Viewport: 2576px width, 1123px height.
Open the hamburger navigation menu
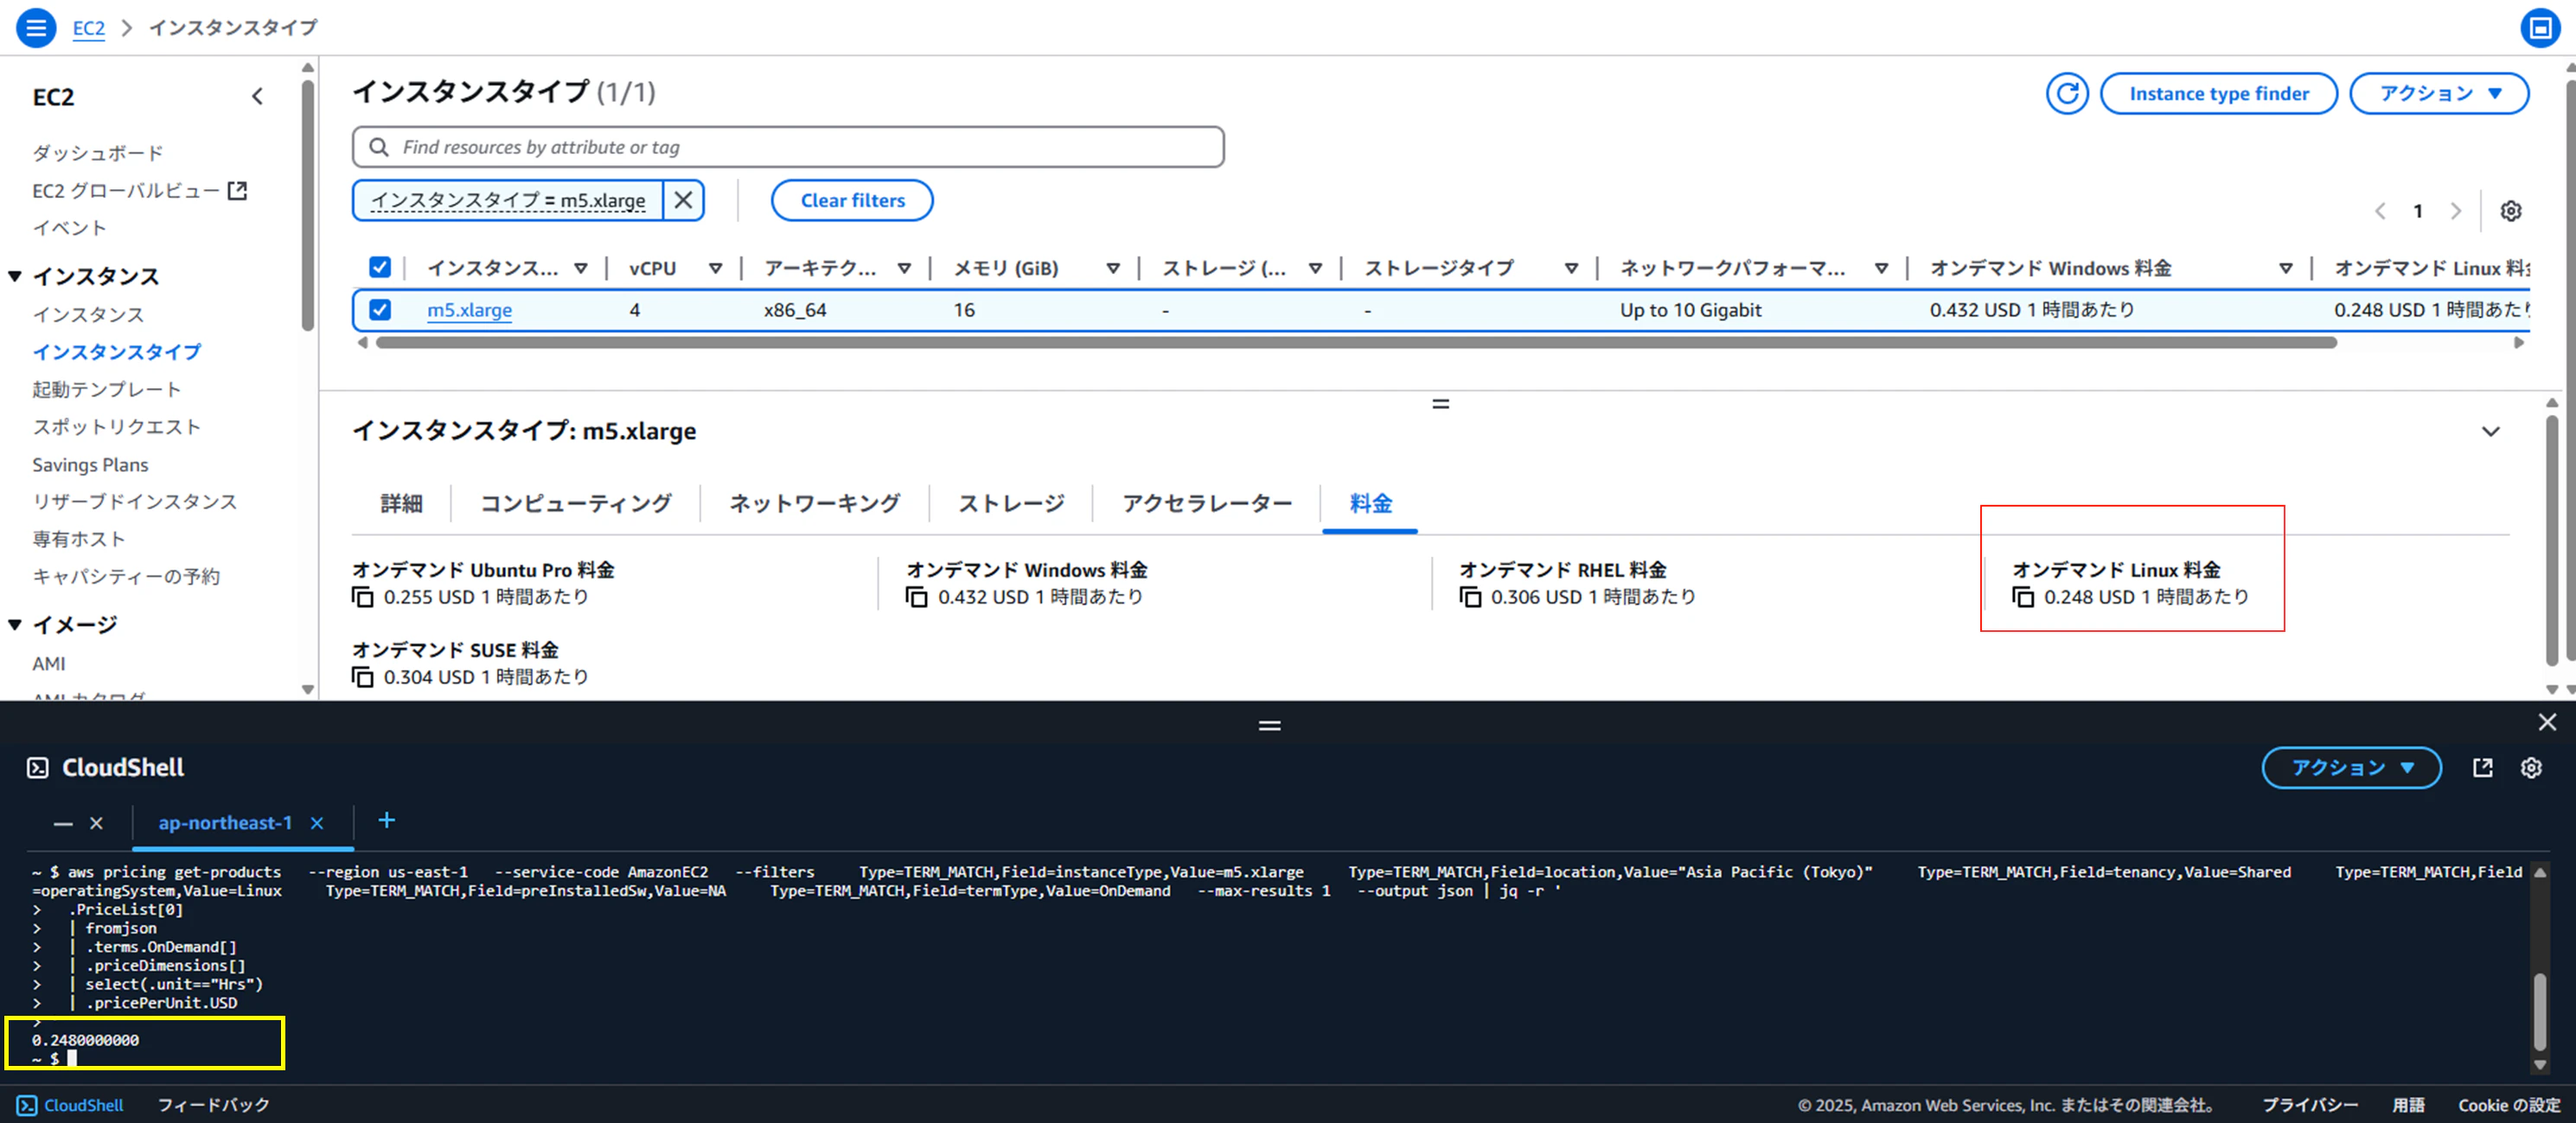(35, 27)
